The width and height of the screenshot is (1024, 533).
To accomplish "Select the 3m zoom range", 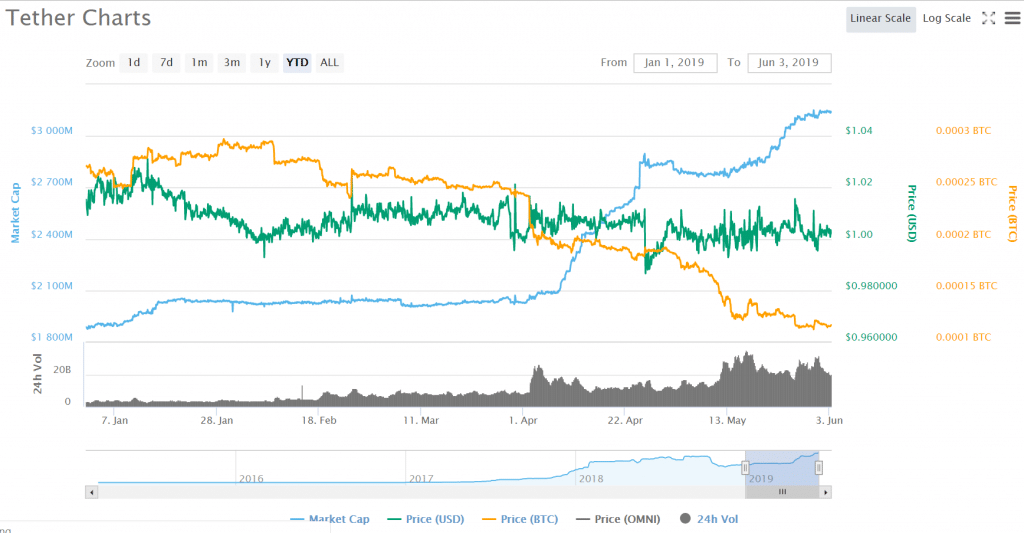I will [x=232, y=62].
